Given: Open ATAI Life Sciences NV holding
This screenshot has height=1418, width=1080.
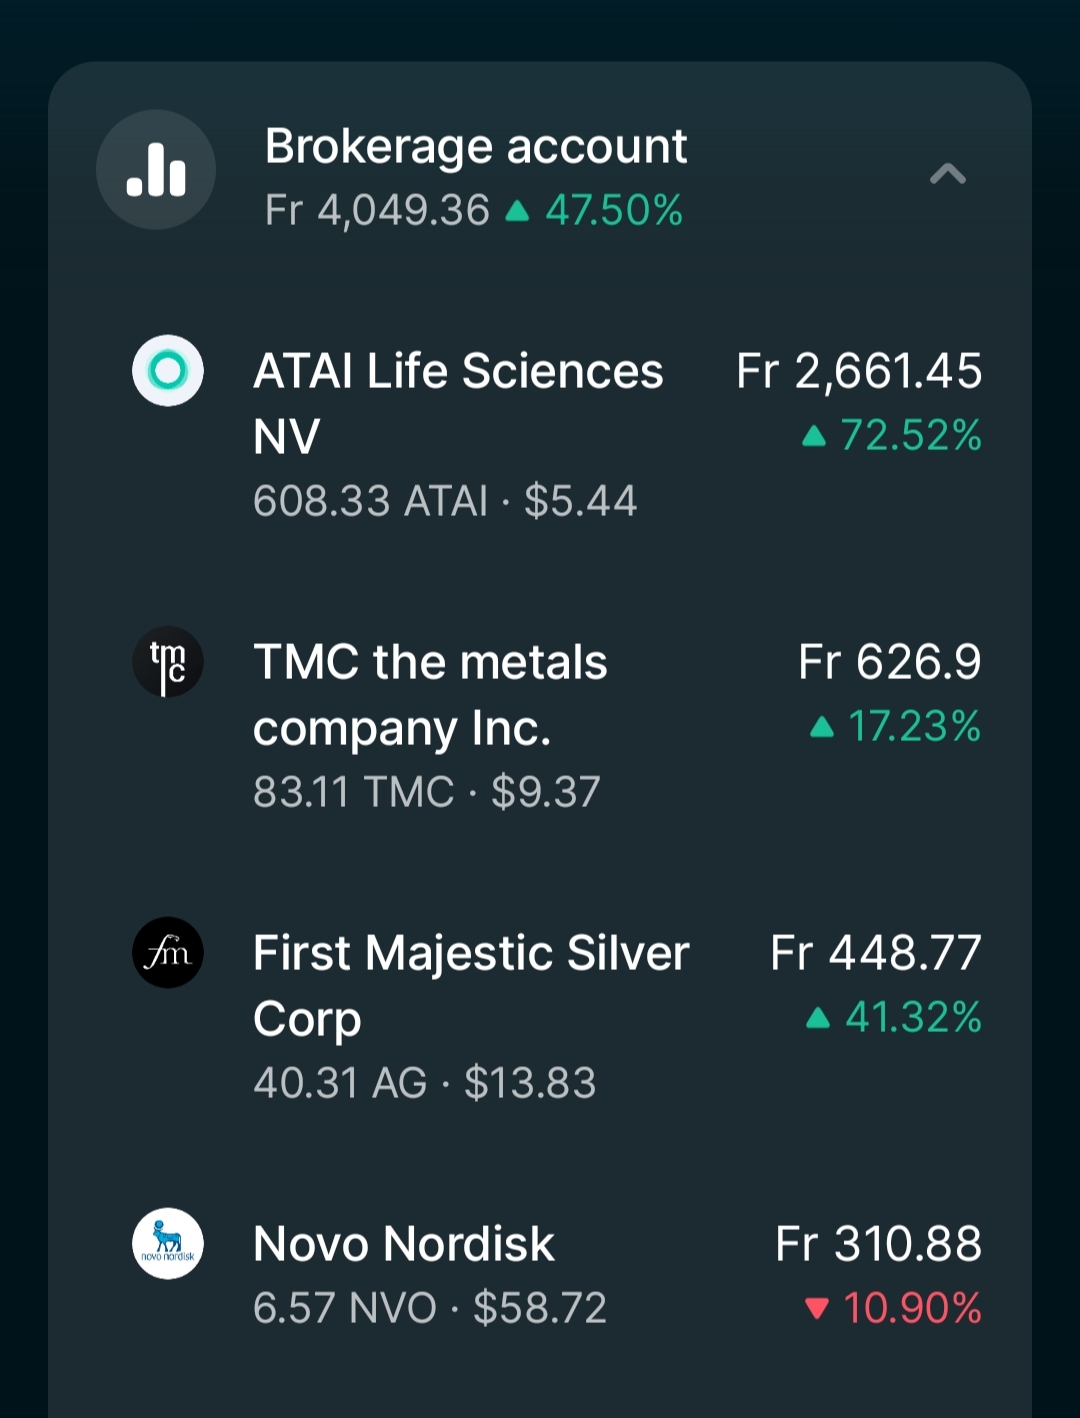Looking at the screenshot, I should point(458,403).
